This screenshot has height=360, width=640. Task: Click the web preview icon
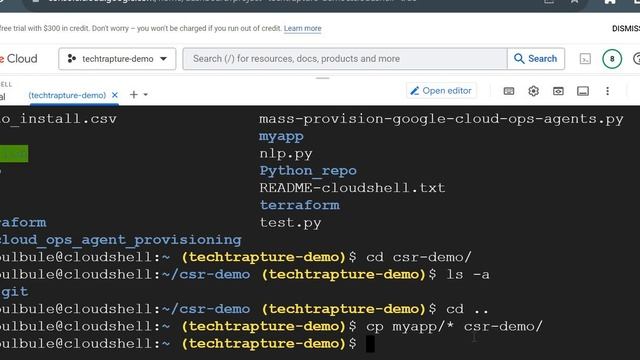(558, 91)
